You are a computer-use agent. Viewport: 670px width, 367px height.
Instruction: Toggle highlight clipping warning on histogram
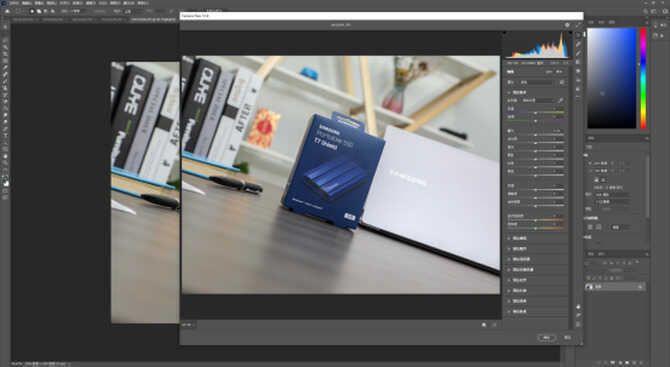(567, 33)
